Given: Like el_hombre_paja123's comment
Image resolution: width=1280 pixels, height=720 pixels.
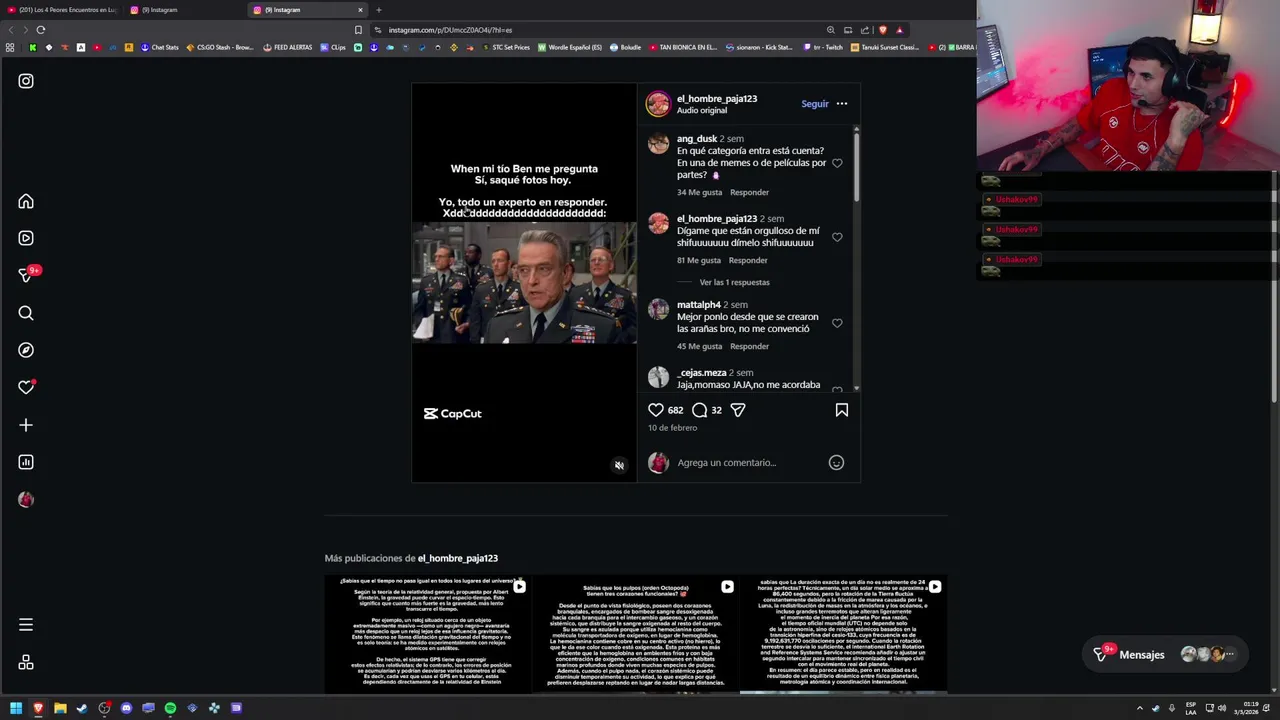Looking at the screenshot, I should pyautogui.click(x=837, y=237).
